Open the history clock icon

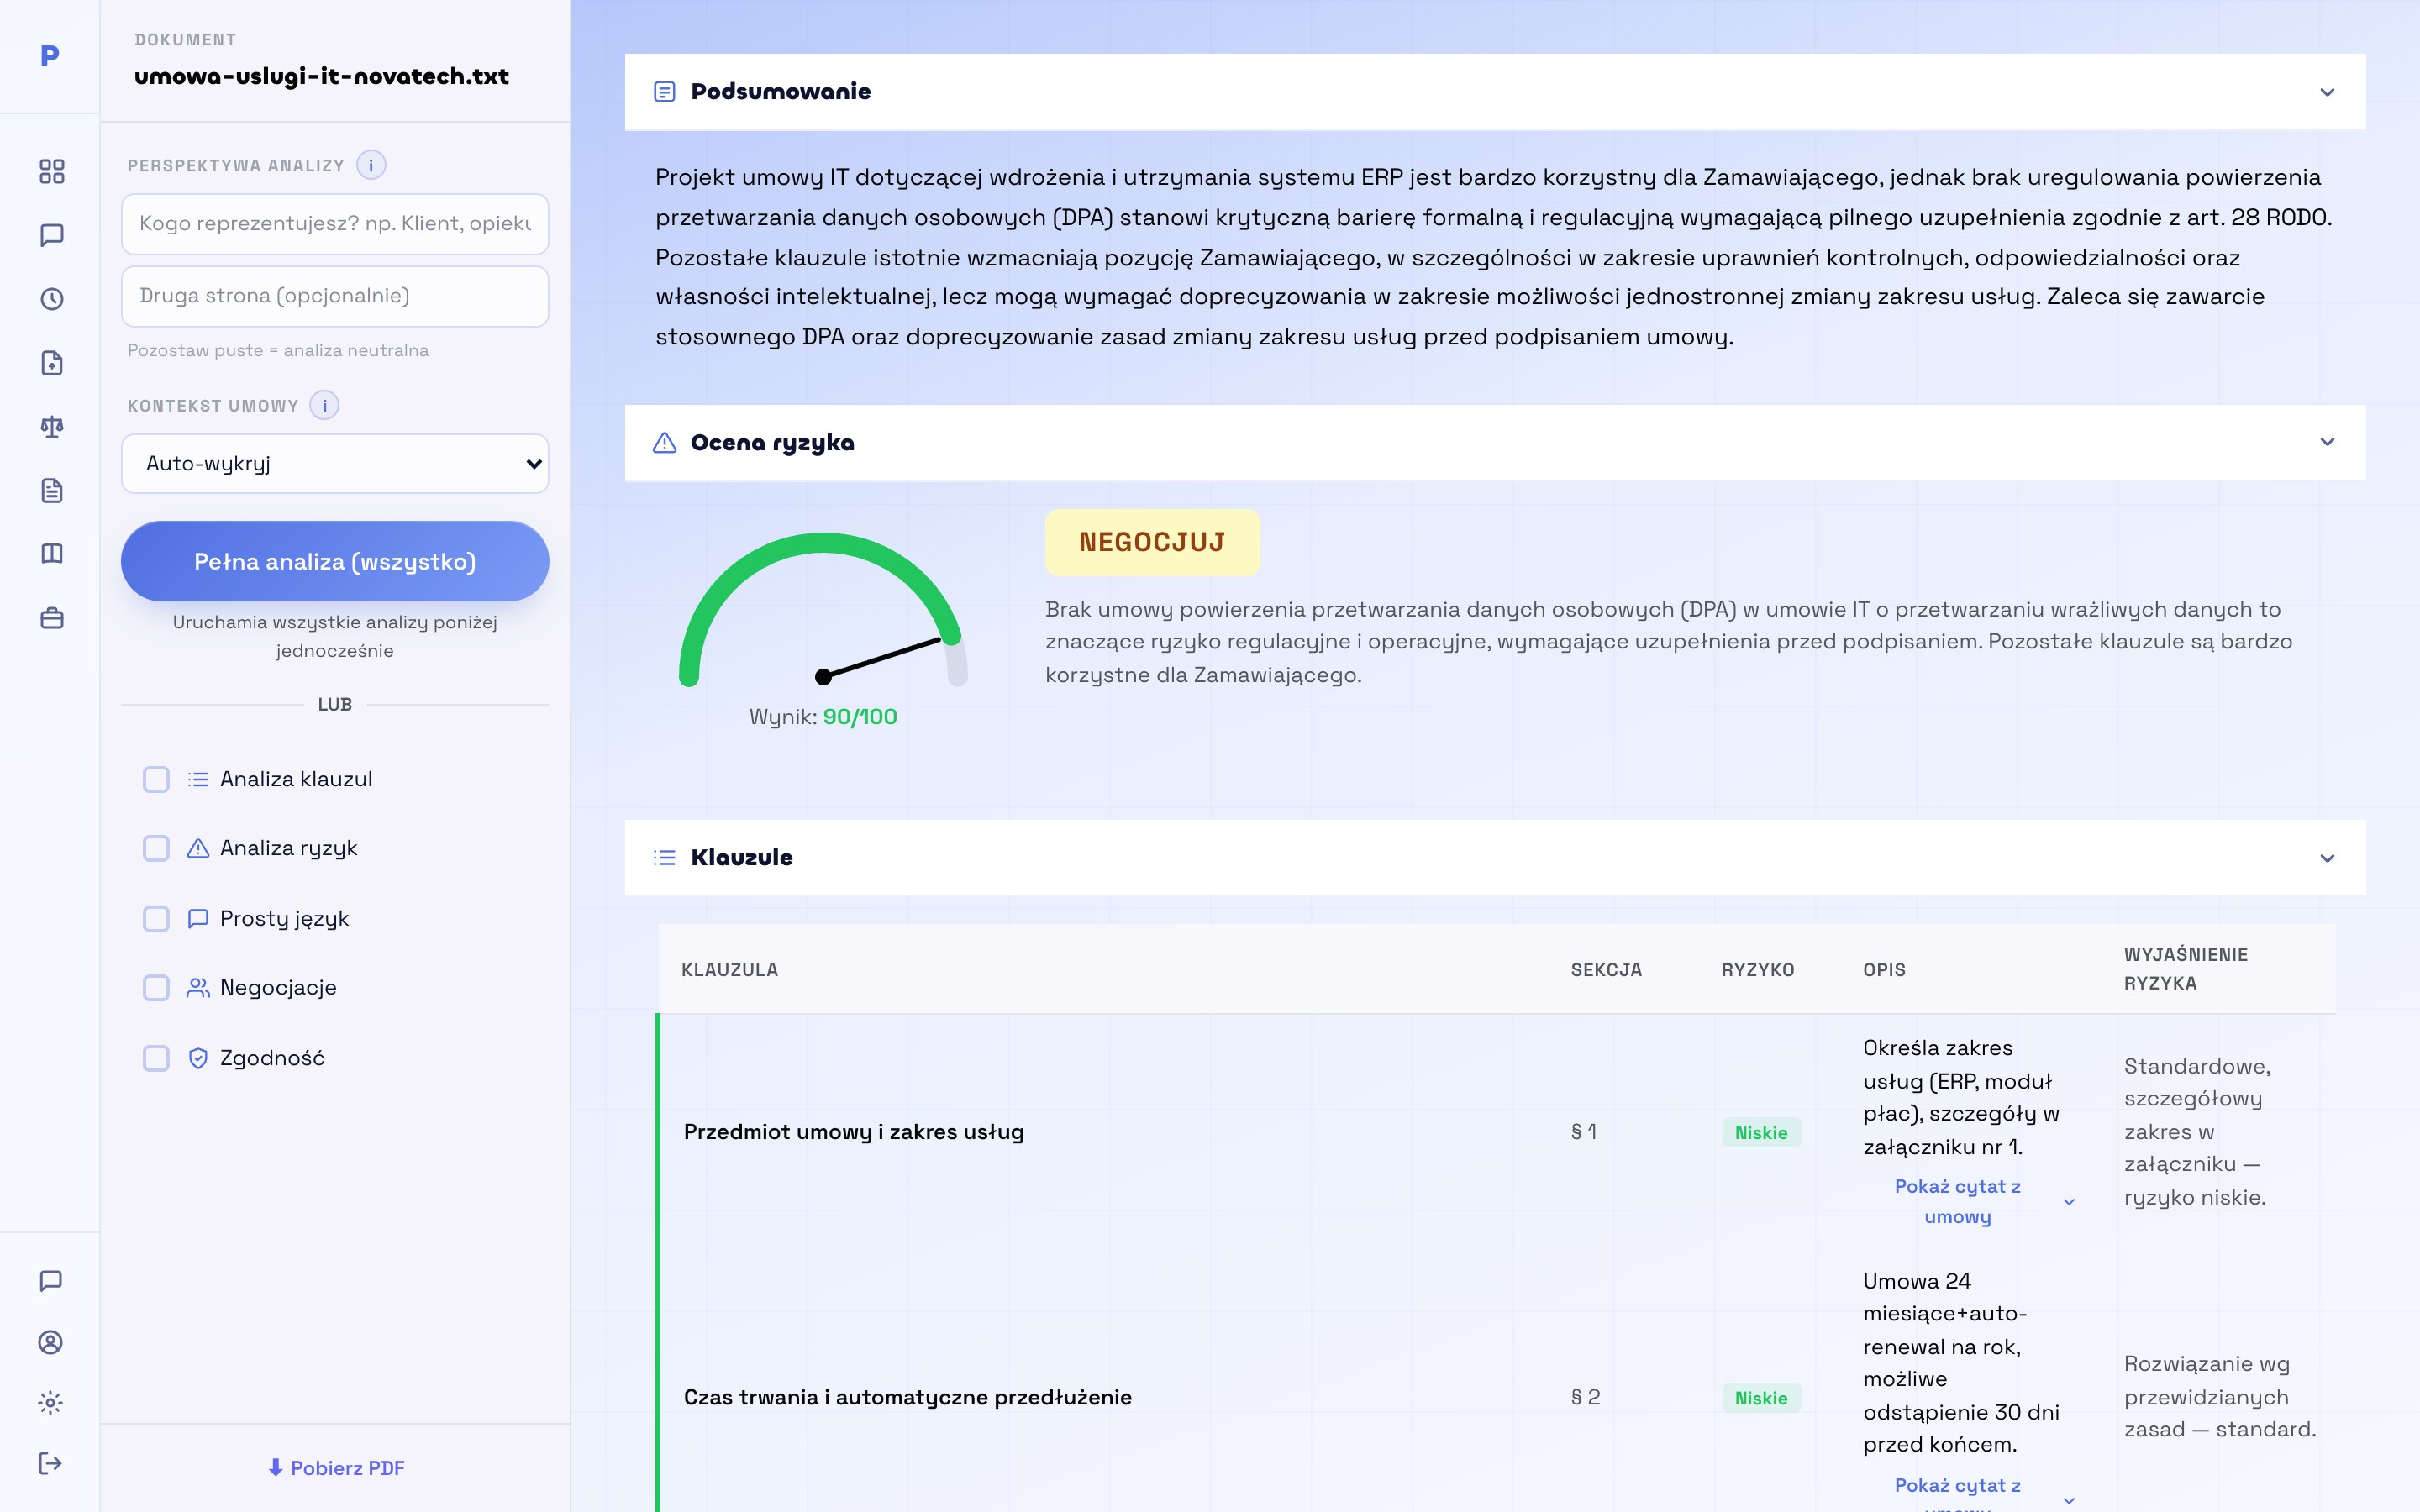coord(51,299)
